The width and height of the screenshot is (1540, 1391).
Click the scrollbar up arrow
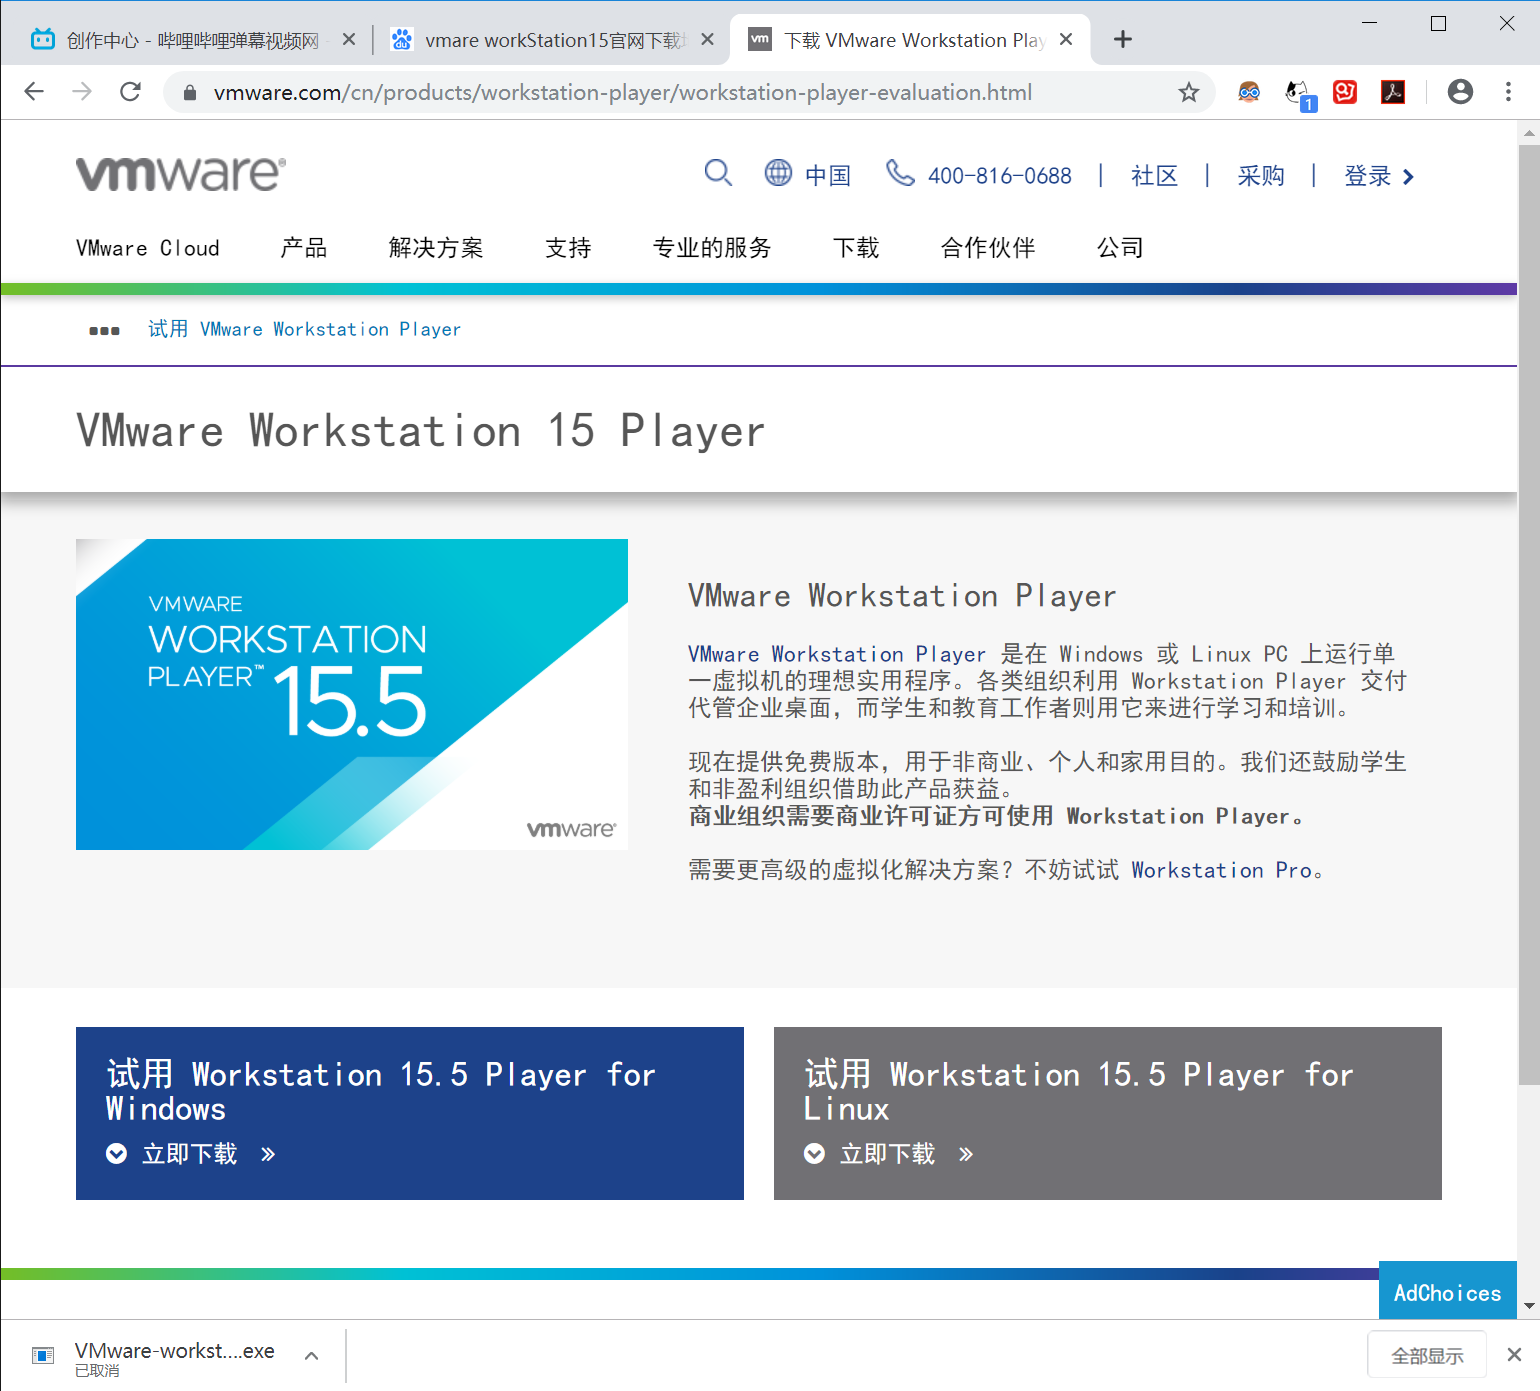(x=1529, y=132)
